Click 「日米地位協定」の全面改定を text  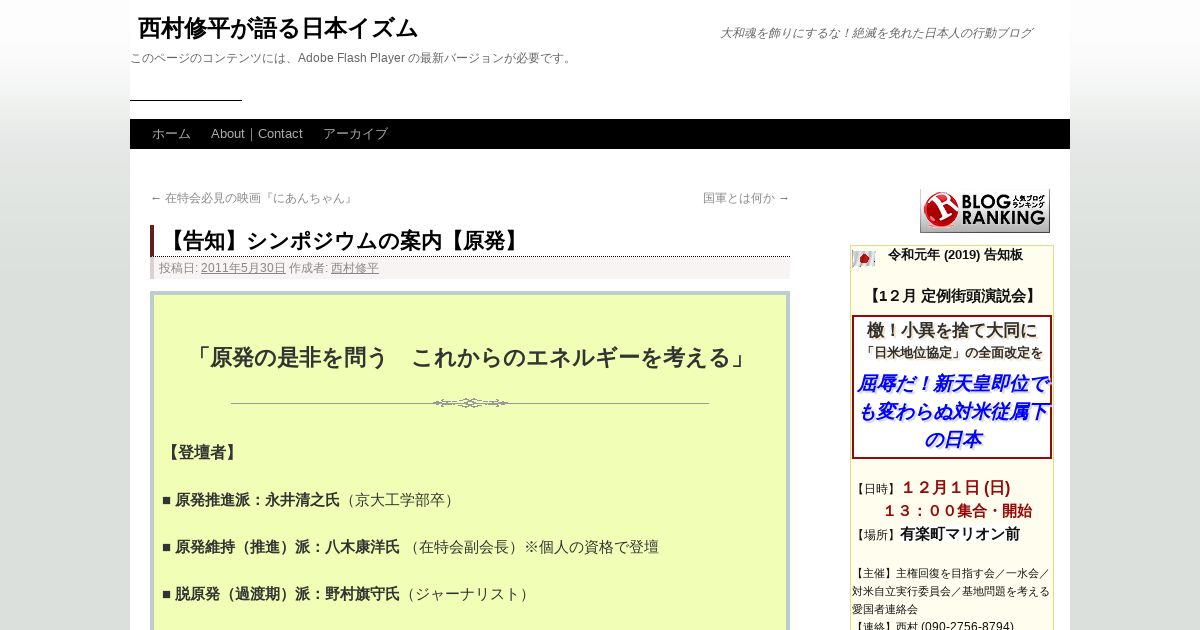[x=952, y=353]
